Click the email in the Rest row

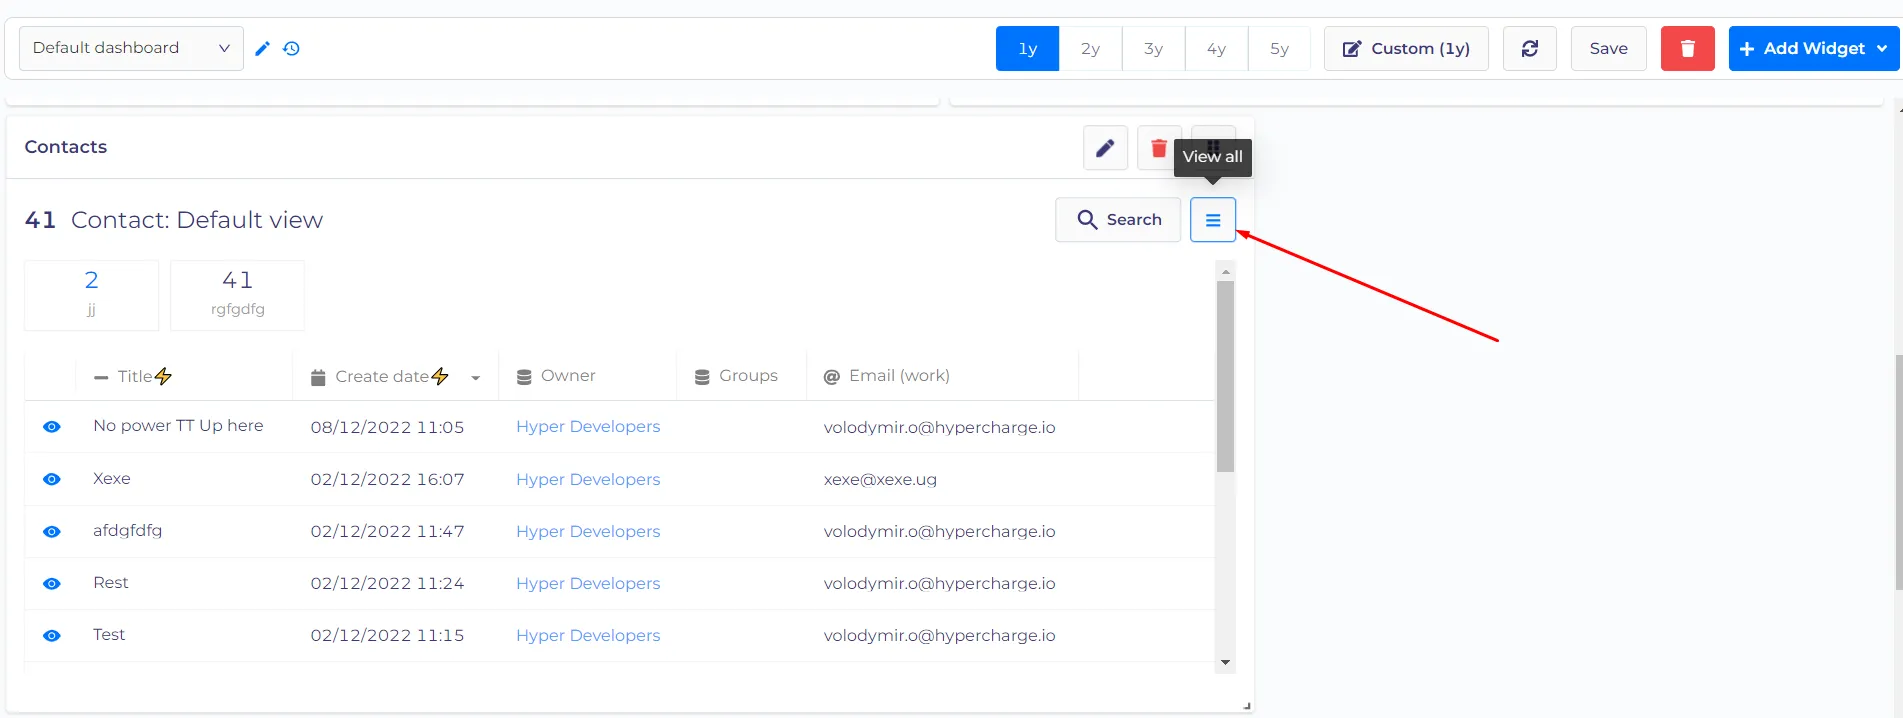pos(939,583)
